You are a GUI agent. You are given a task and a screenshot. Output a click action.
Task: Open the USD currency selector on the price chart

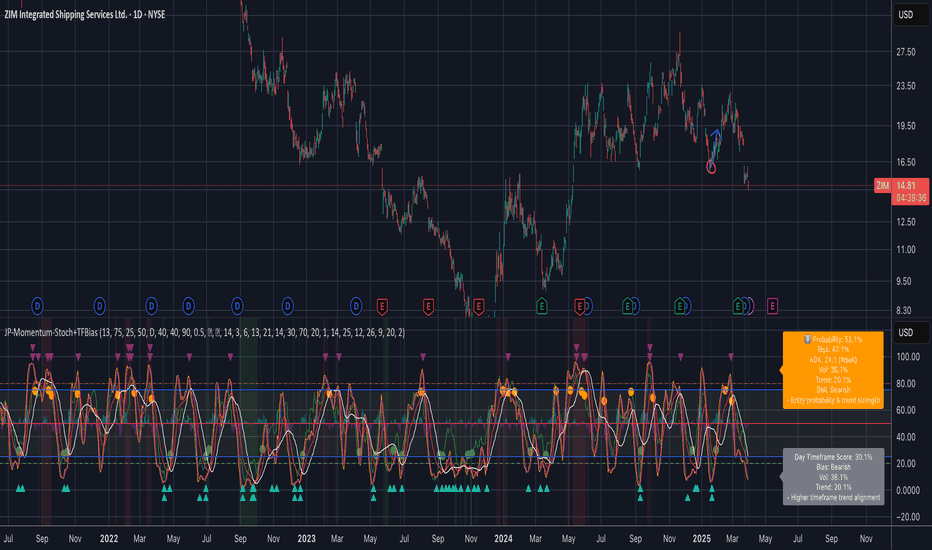point(911,15)
